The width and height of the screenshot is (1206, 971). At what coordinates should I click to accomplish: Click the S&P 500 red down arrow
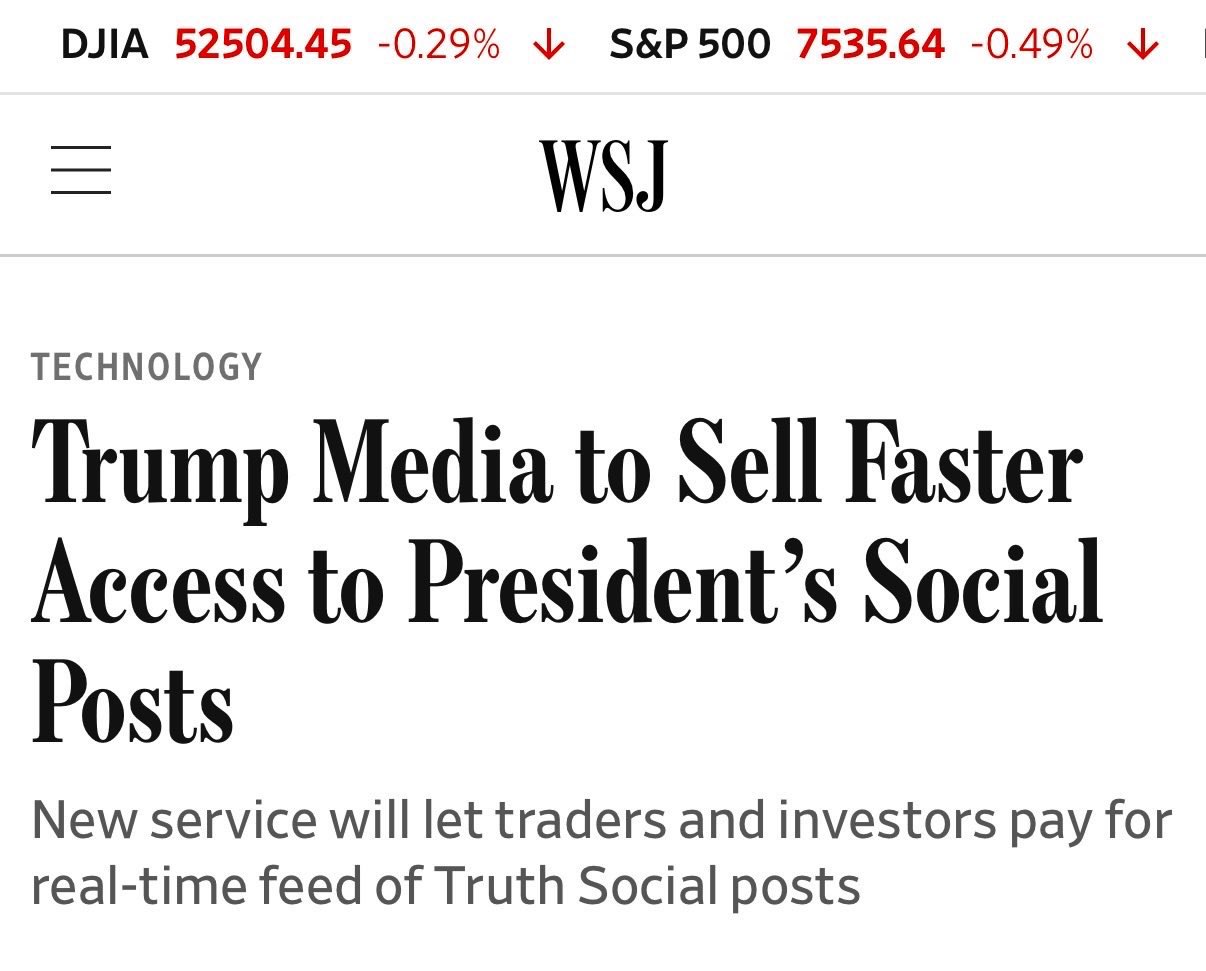point(1142,45)
